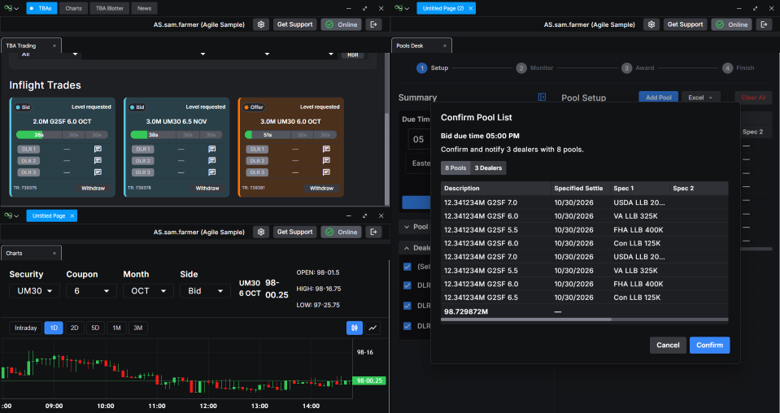
Task: Click progress timer on UM30 6.5 NOV card
Action: click(x=177, y=135)
